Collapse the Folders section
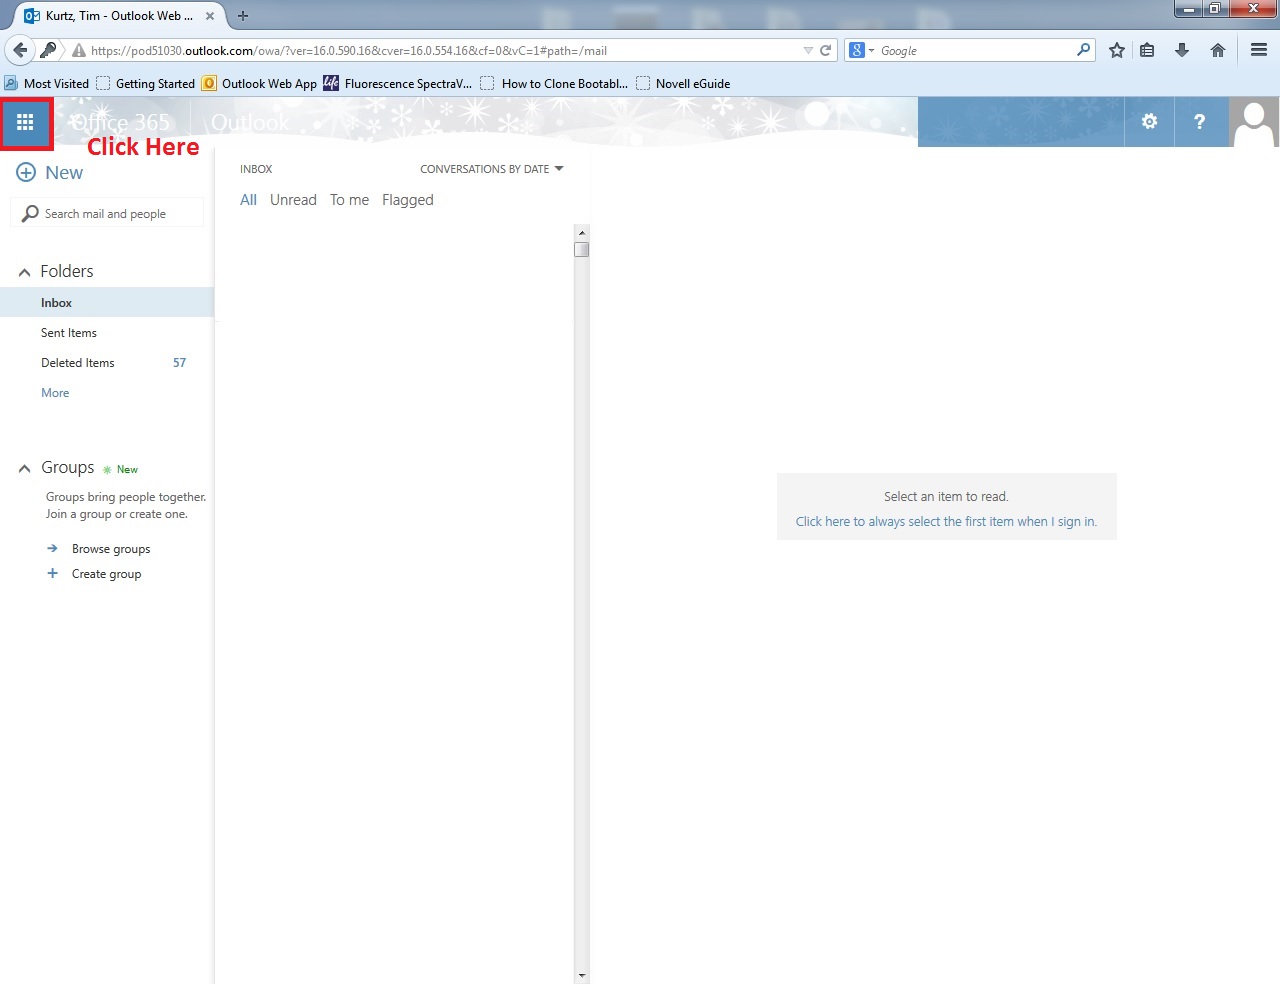 [x=25, y=272]
